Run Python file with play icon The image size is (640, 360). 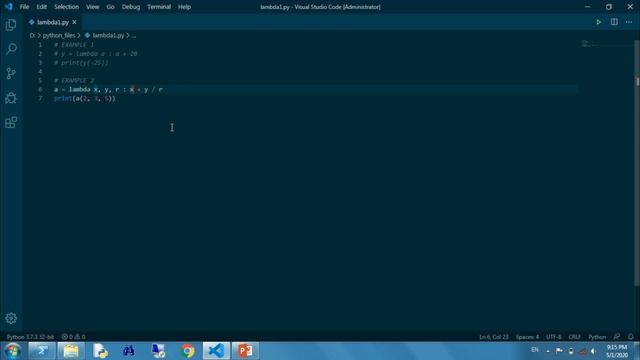pyautogui.click(x=599, y=22)
